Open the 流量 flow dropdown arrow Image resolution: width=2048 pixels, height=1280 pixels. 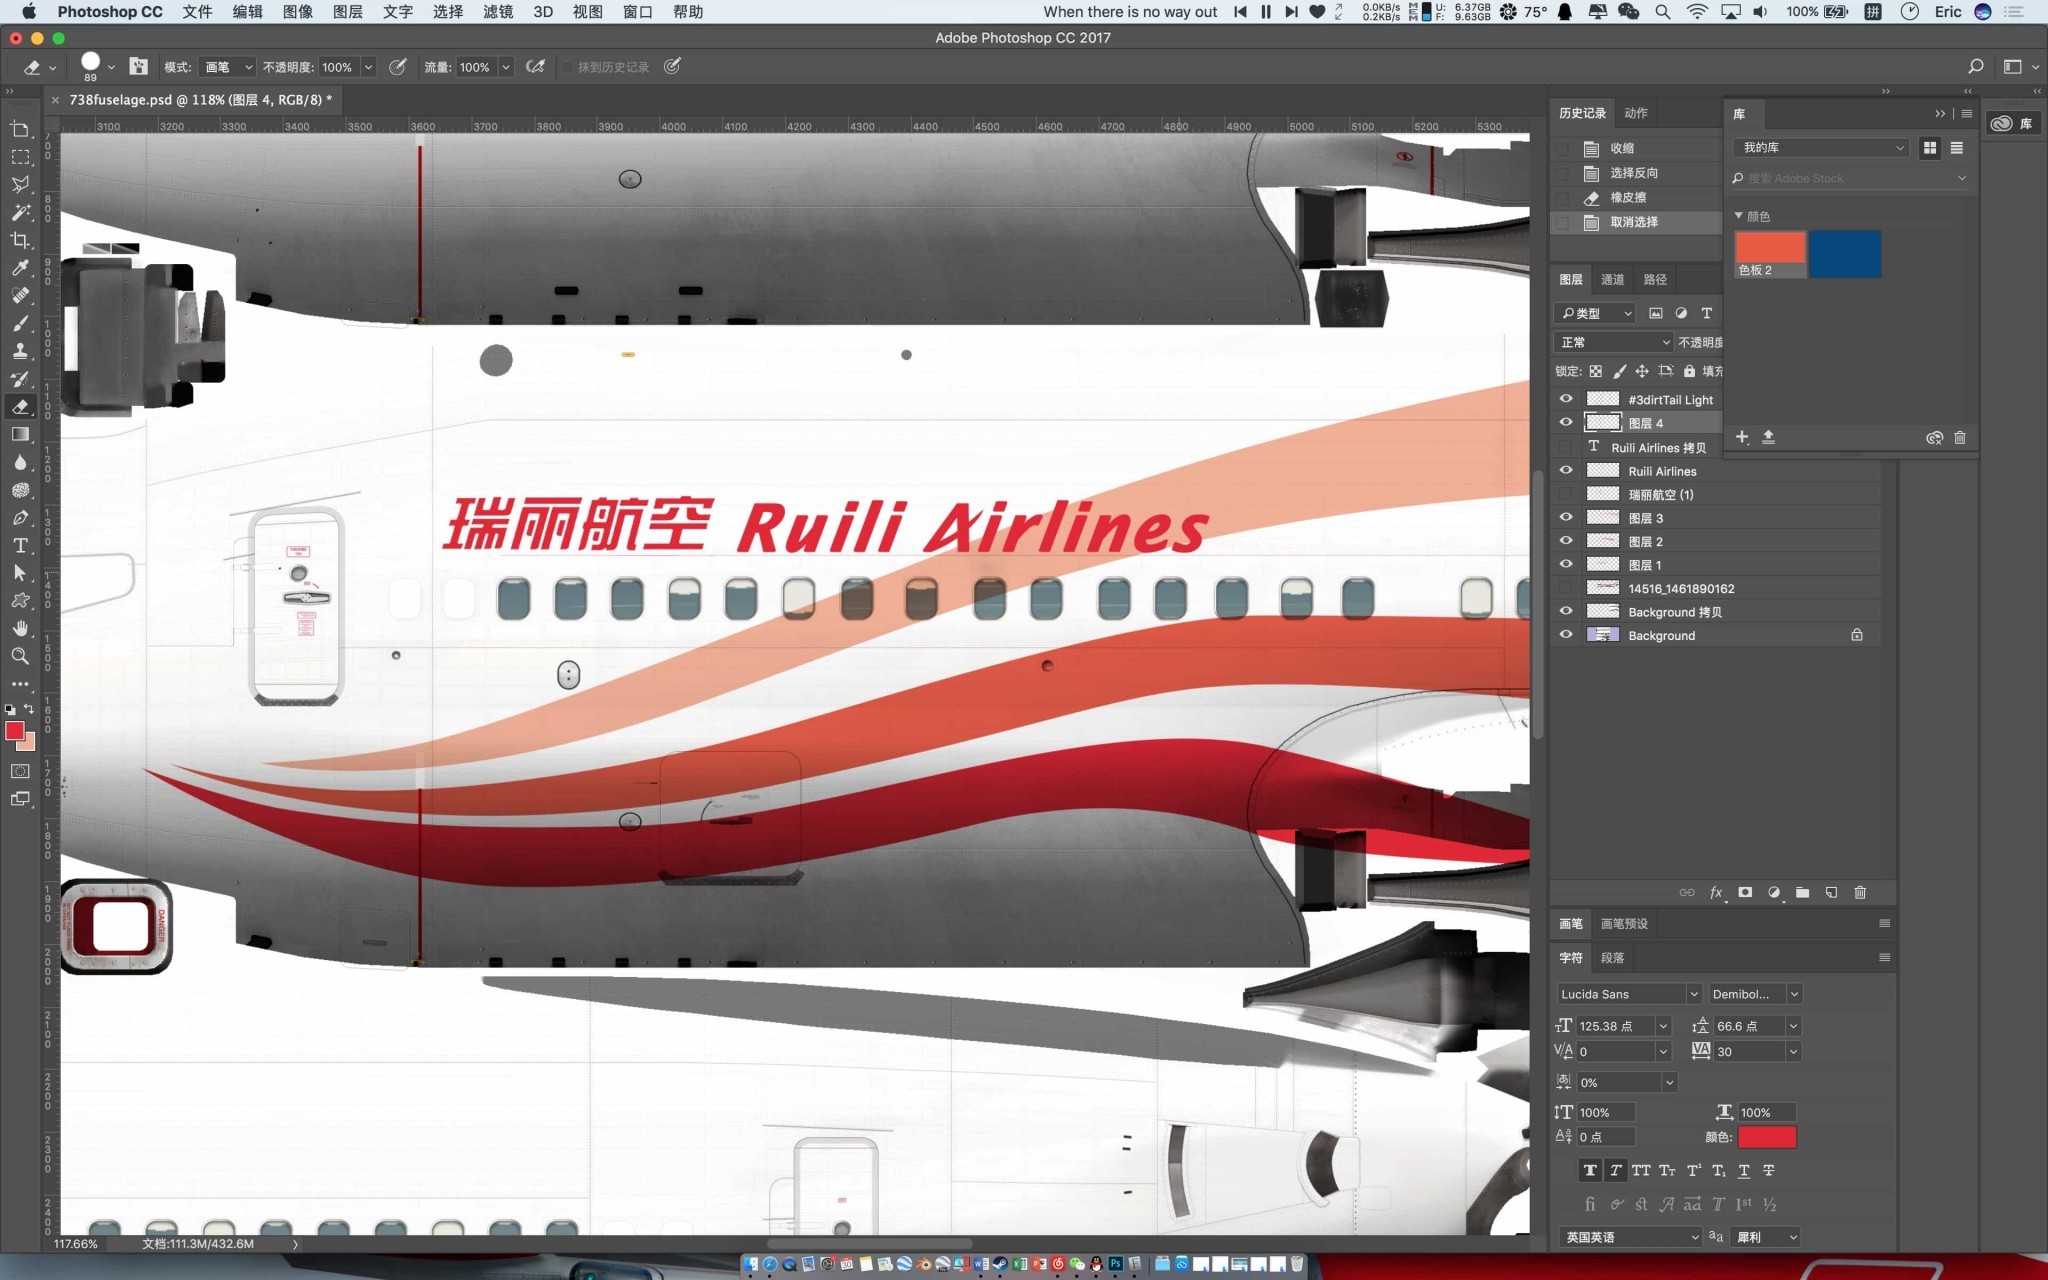(x=506, y=67)
